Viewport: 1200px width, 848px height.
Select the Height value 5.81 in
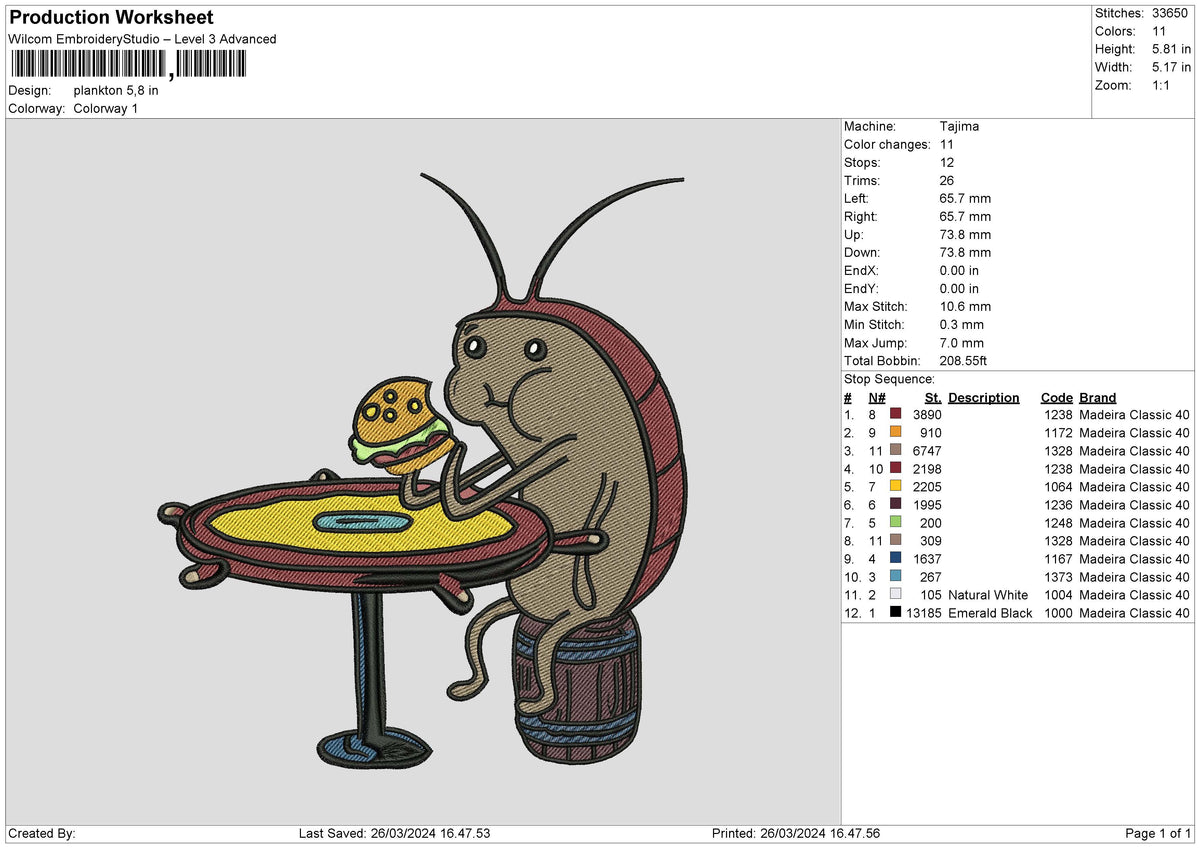1171,49
